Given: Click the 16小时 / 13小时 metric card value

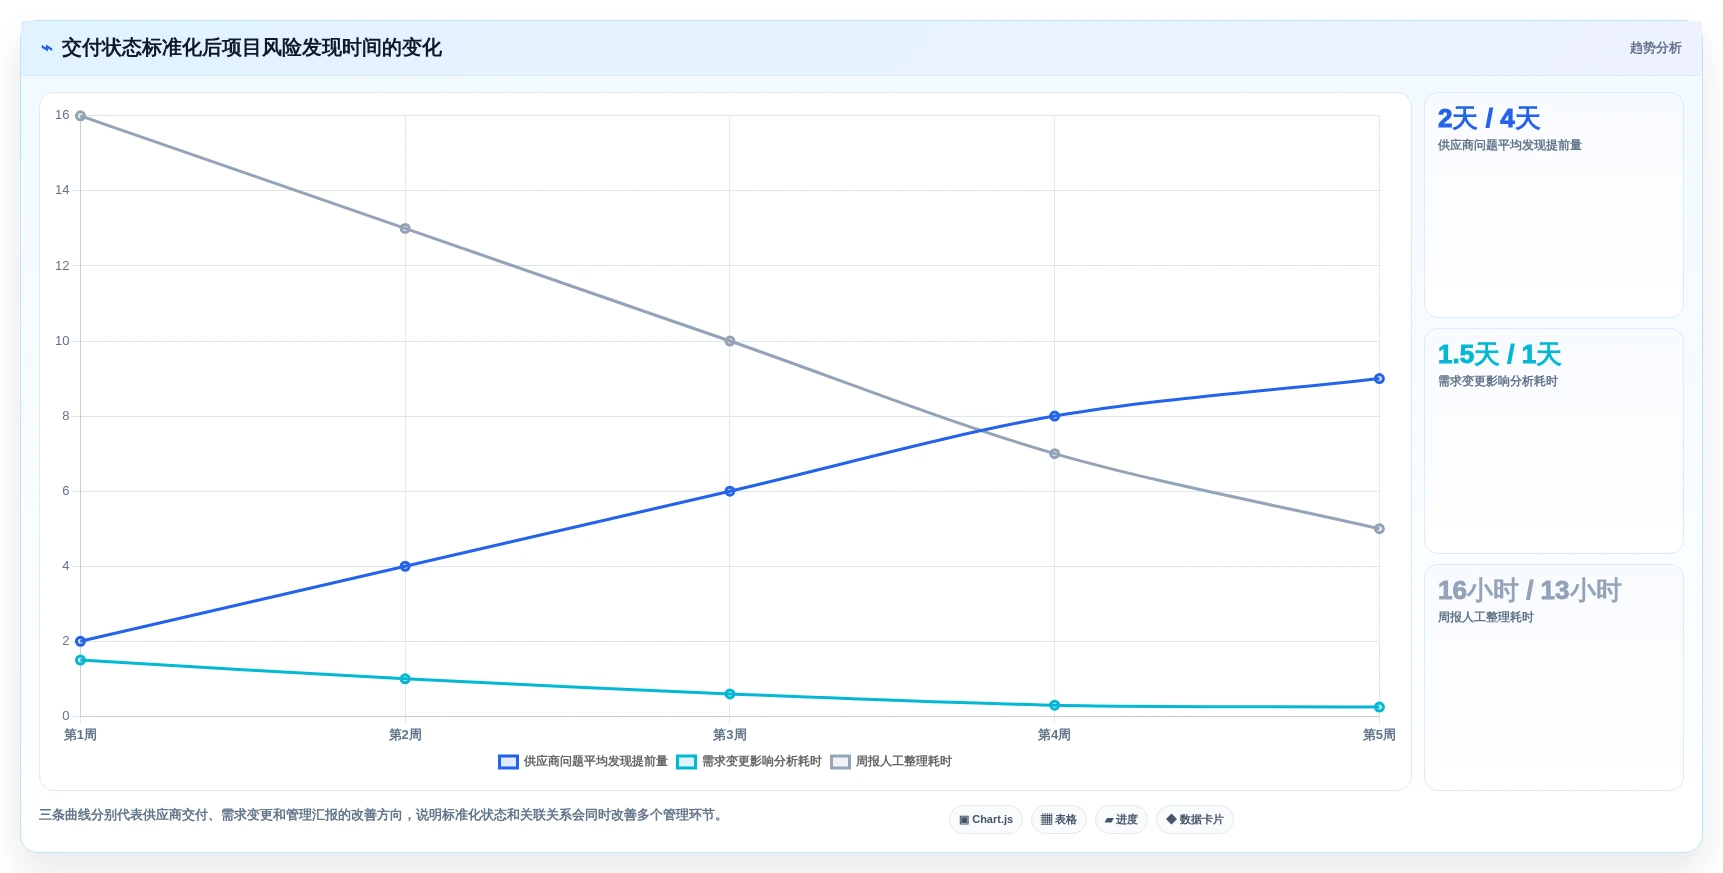Looking at the screenshot, I should 1529,591.
